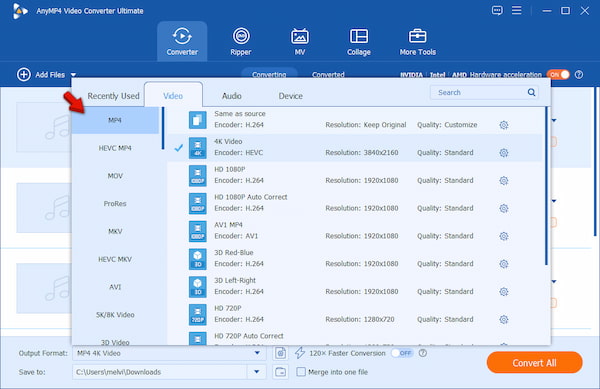Open settings gear for AV1 MP4

[x=504, y=236]
